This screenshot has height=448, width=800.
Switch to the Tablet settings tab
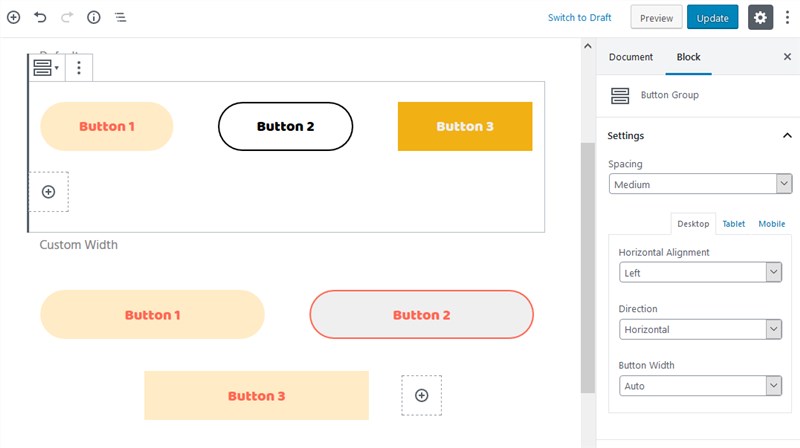click(734, 223)
